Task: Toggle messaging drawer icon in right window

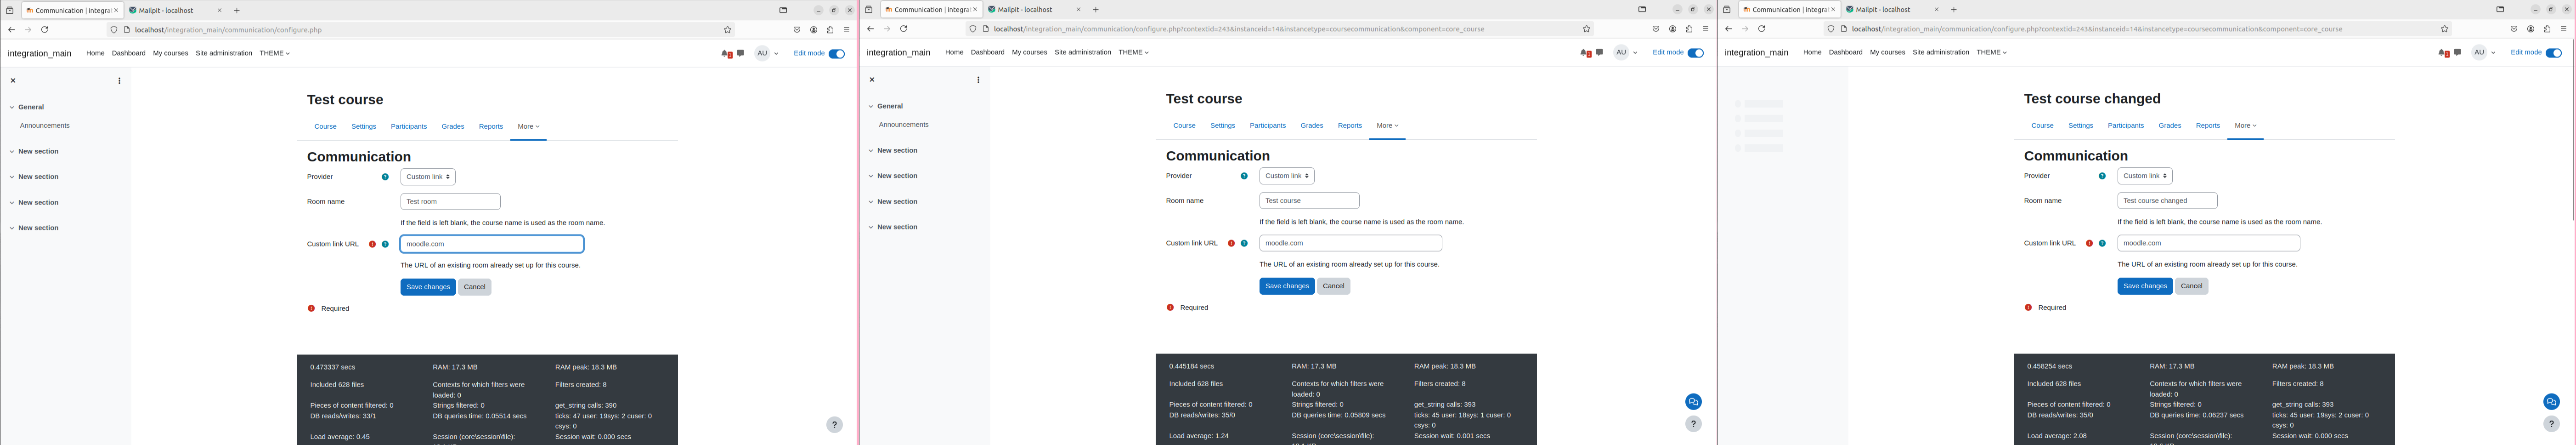Action: tap(2458, 52)
